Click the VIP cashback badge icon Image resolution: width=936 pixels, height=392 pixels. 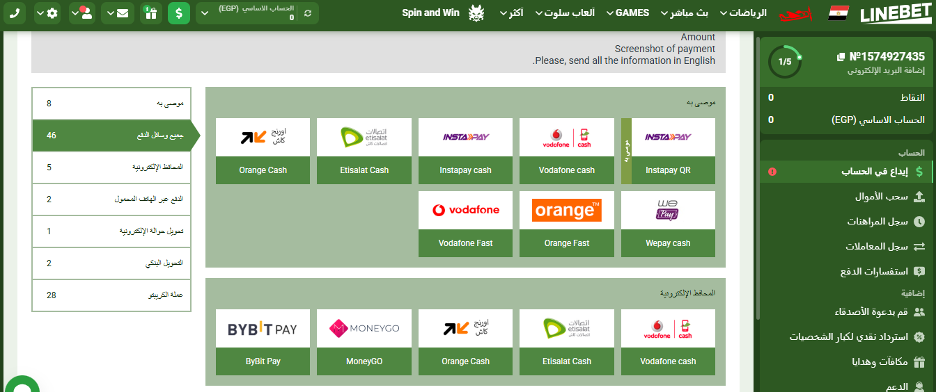click(919, 337)
